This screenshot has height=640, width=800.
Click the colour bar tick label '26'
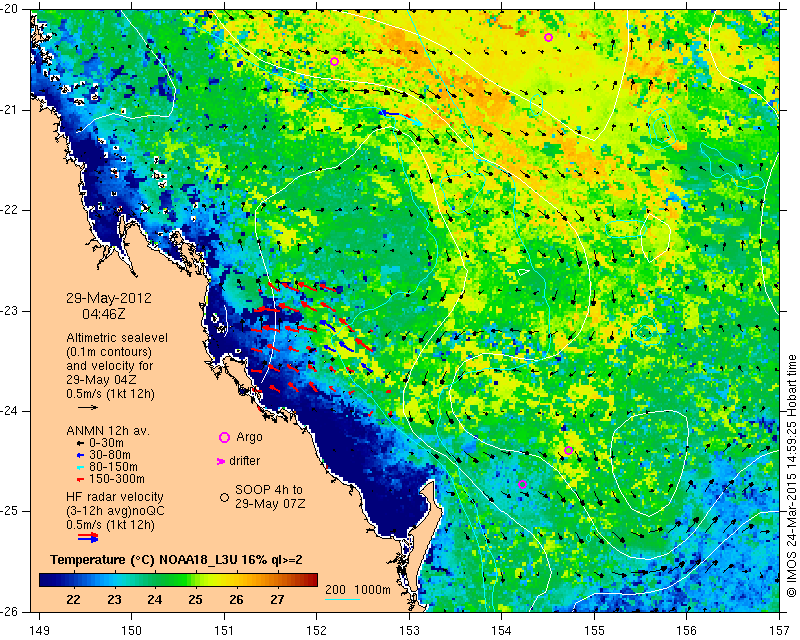coord(236,599)
